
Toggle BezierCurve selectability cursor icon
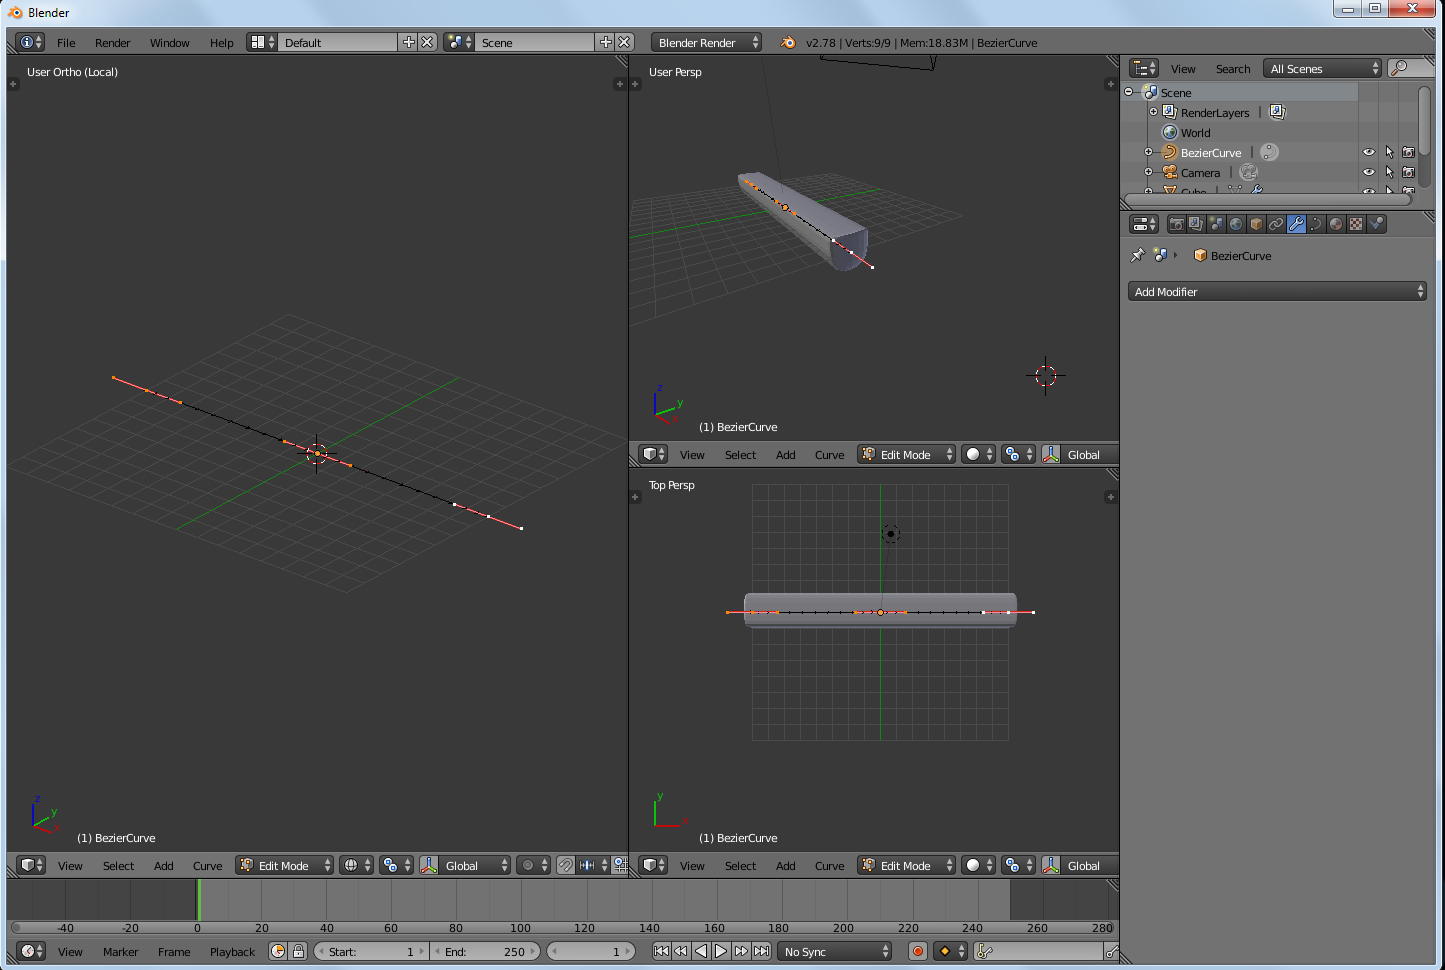click(x=1389, y=152)
